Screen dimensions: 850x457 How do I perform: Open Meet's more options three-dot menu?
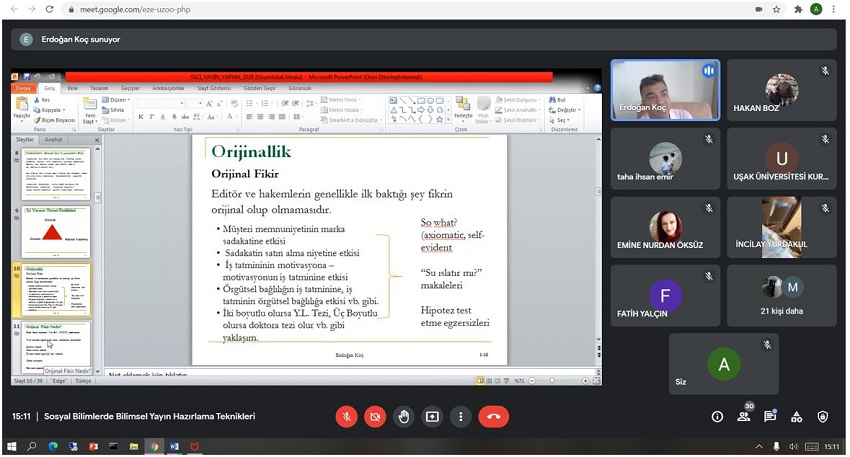point(460,417)
